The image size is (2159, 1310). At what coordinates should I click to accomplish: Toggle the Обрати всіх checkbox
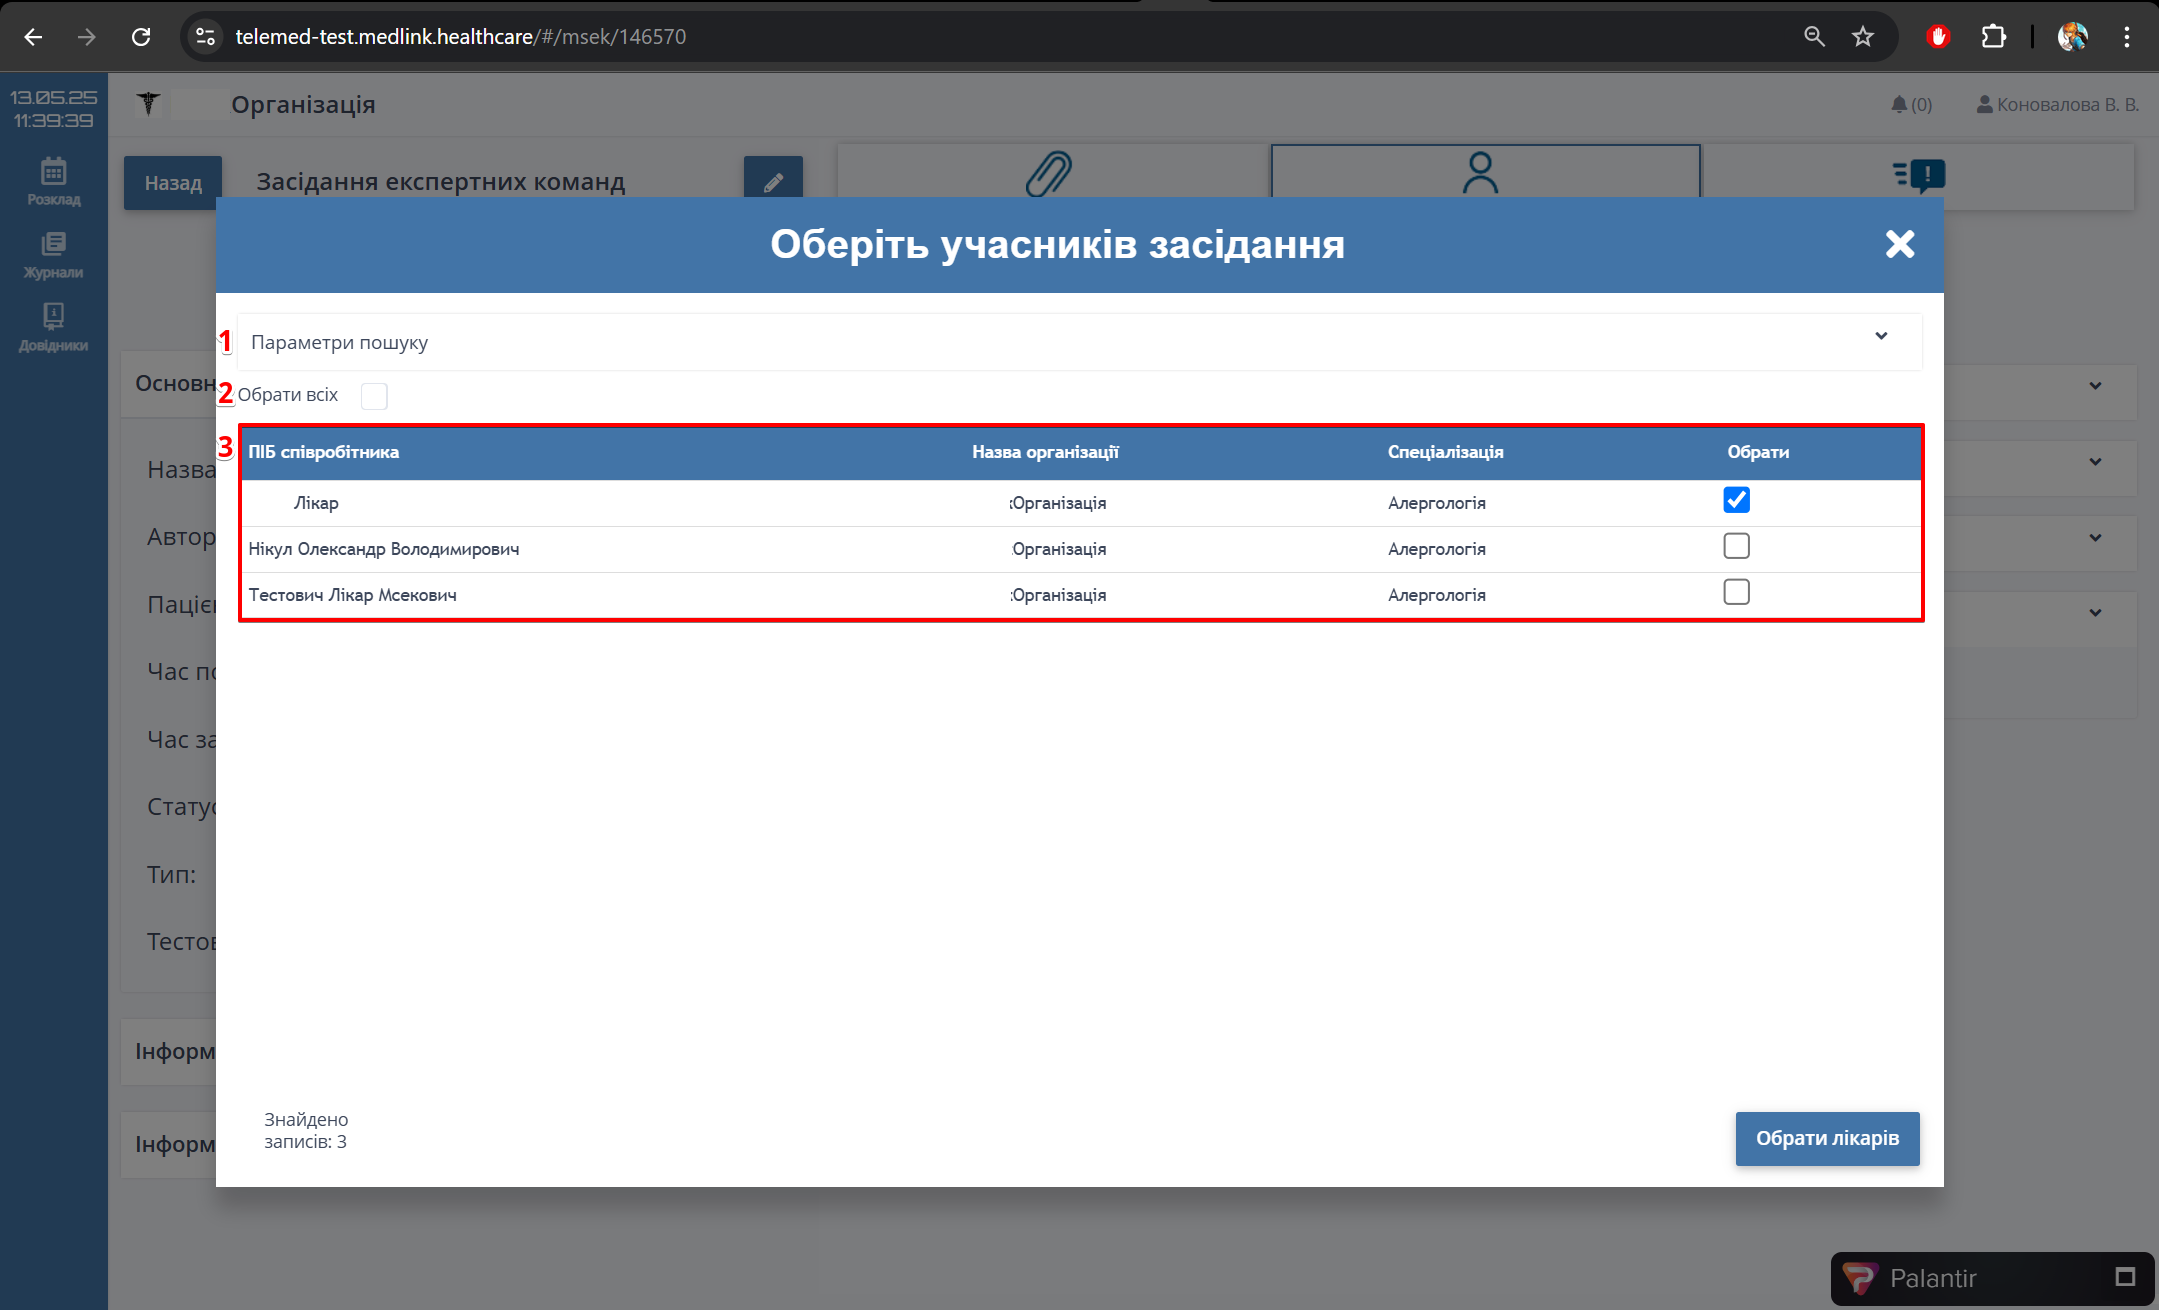click(x=374, y=396)
